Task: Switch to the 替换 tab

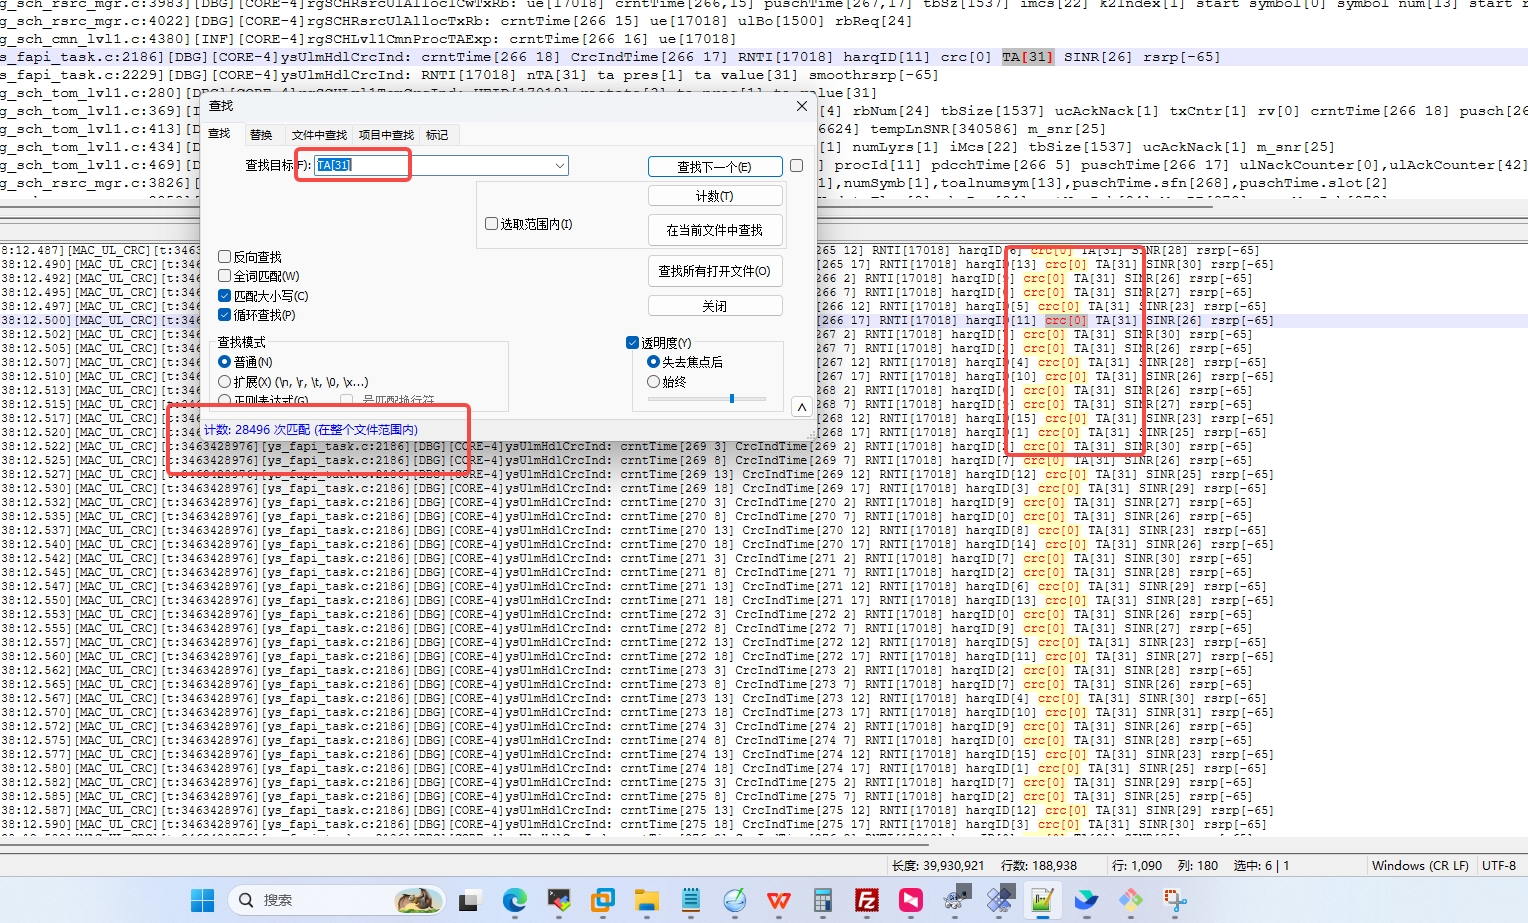Action: [x=261, y=135]
